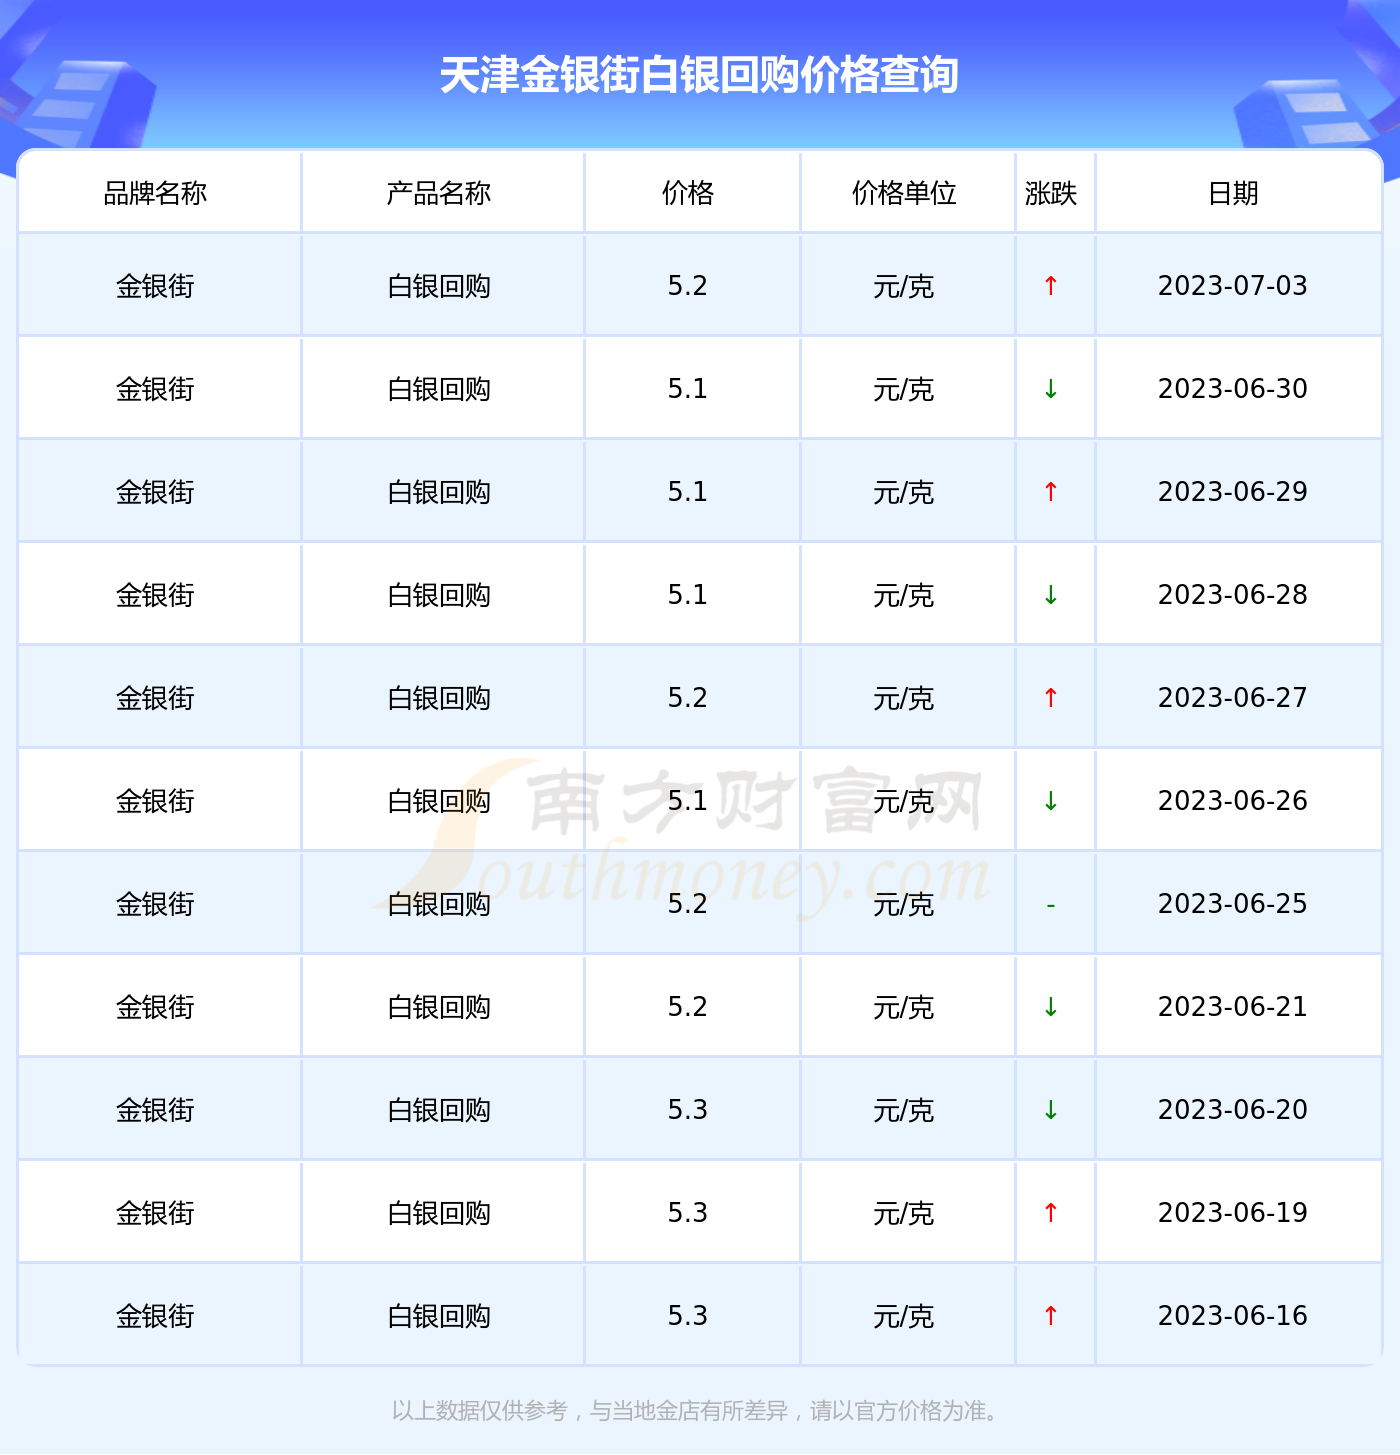Click the red up arrow for 2023-06-27
This screenshot has width=1400, height=1455.
coord(1051,698)
